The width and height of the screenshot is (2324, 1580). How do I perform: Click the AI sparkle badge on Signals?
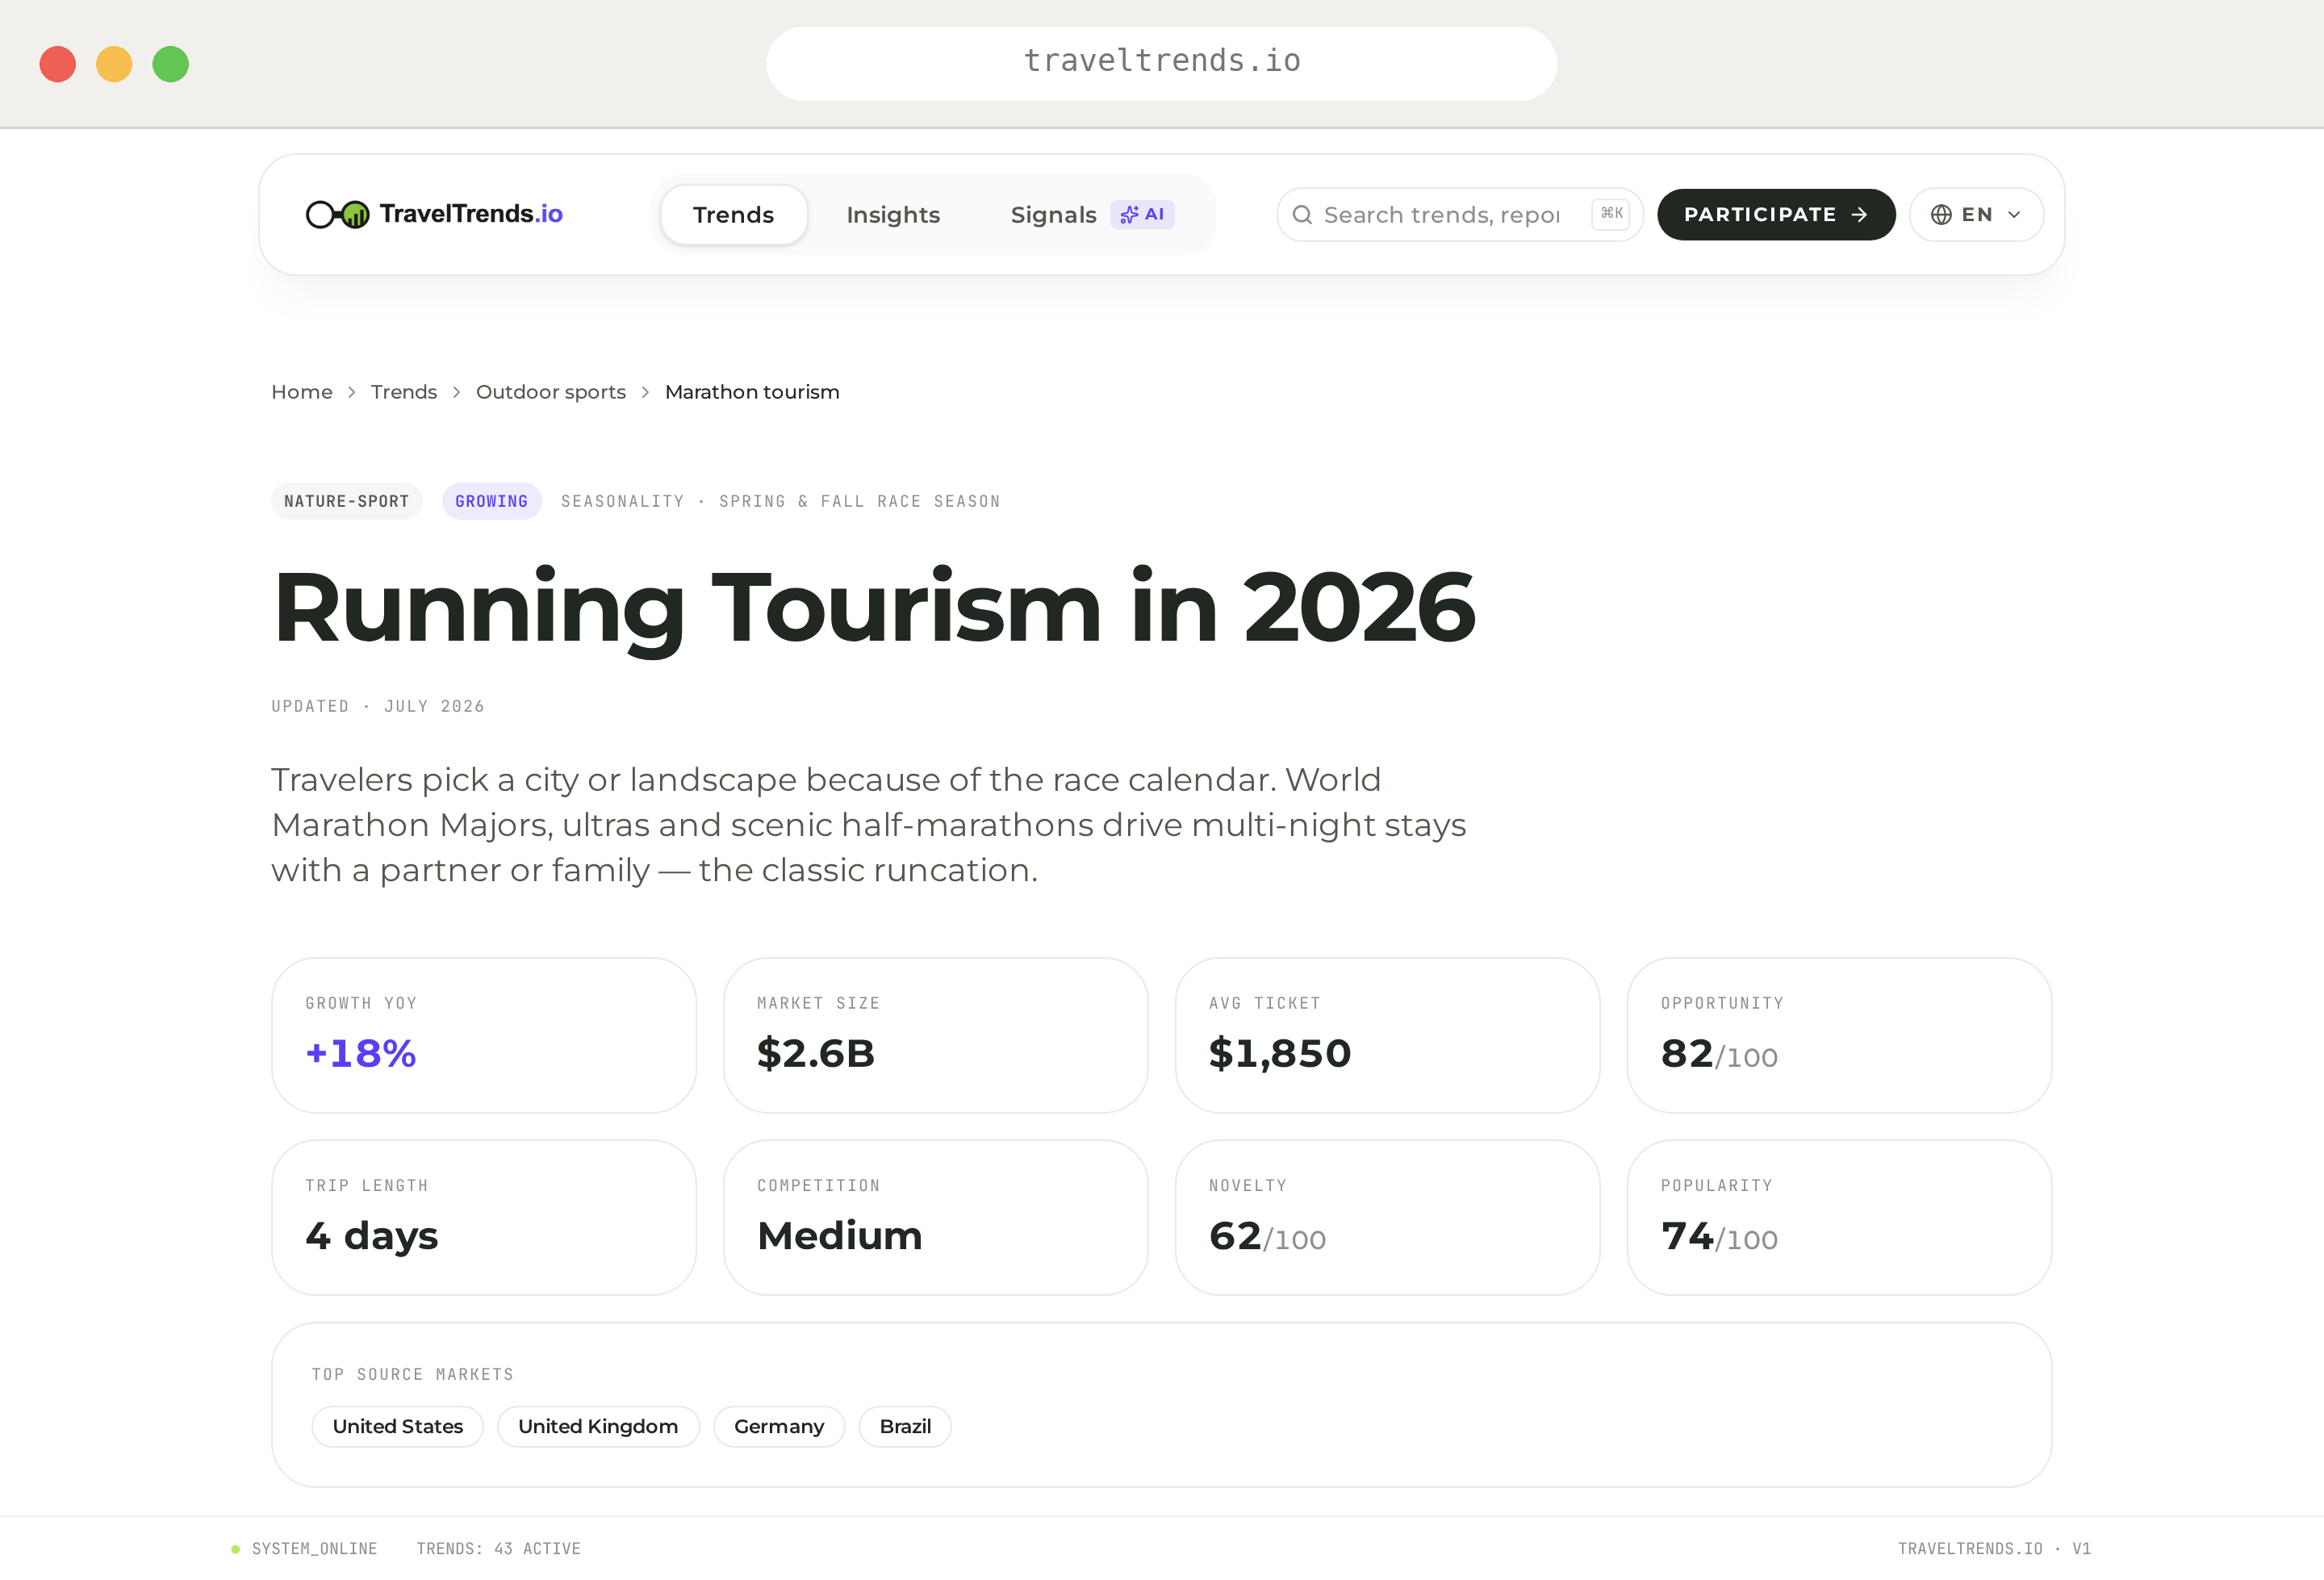pos(1142,215)
